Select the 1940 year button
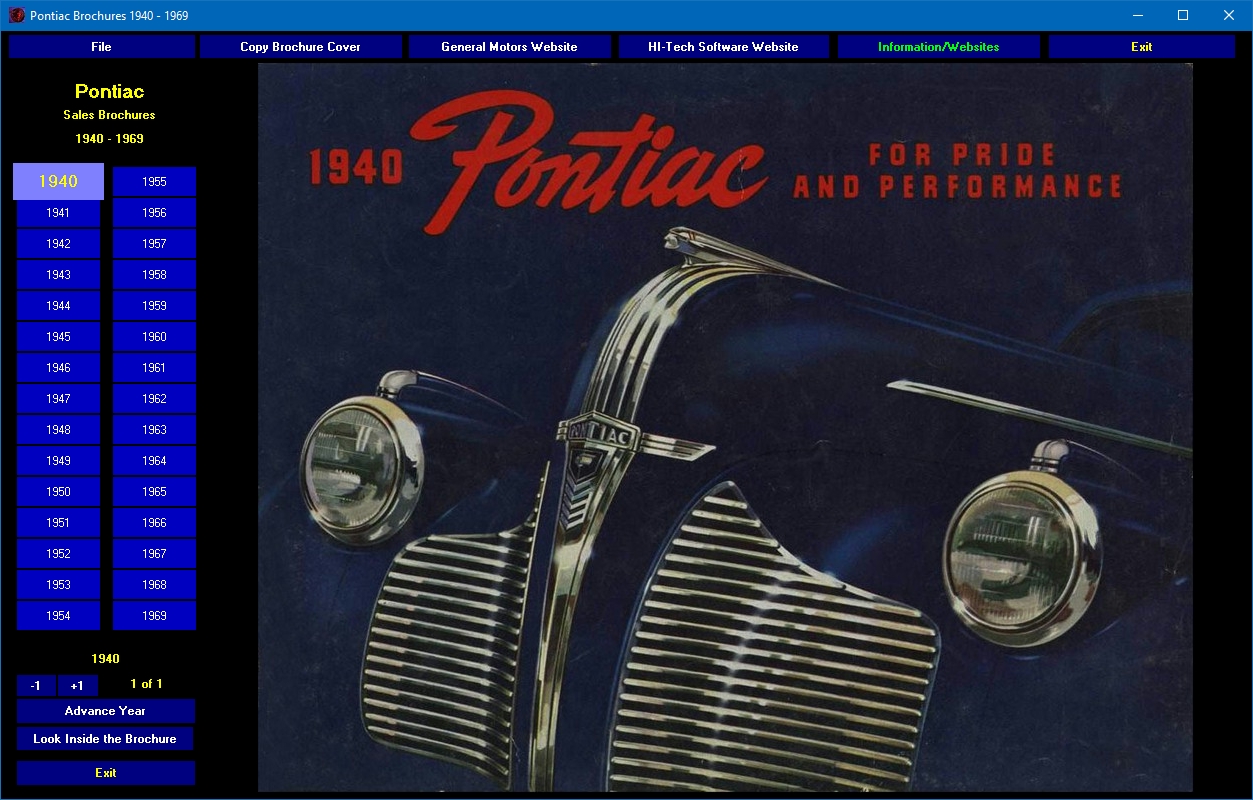Screen dimensions: 1253x800 (x=58, y=181)
